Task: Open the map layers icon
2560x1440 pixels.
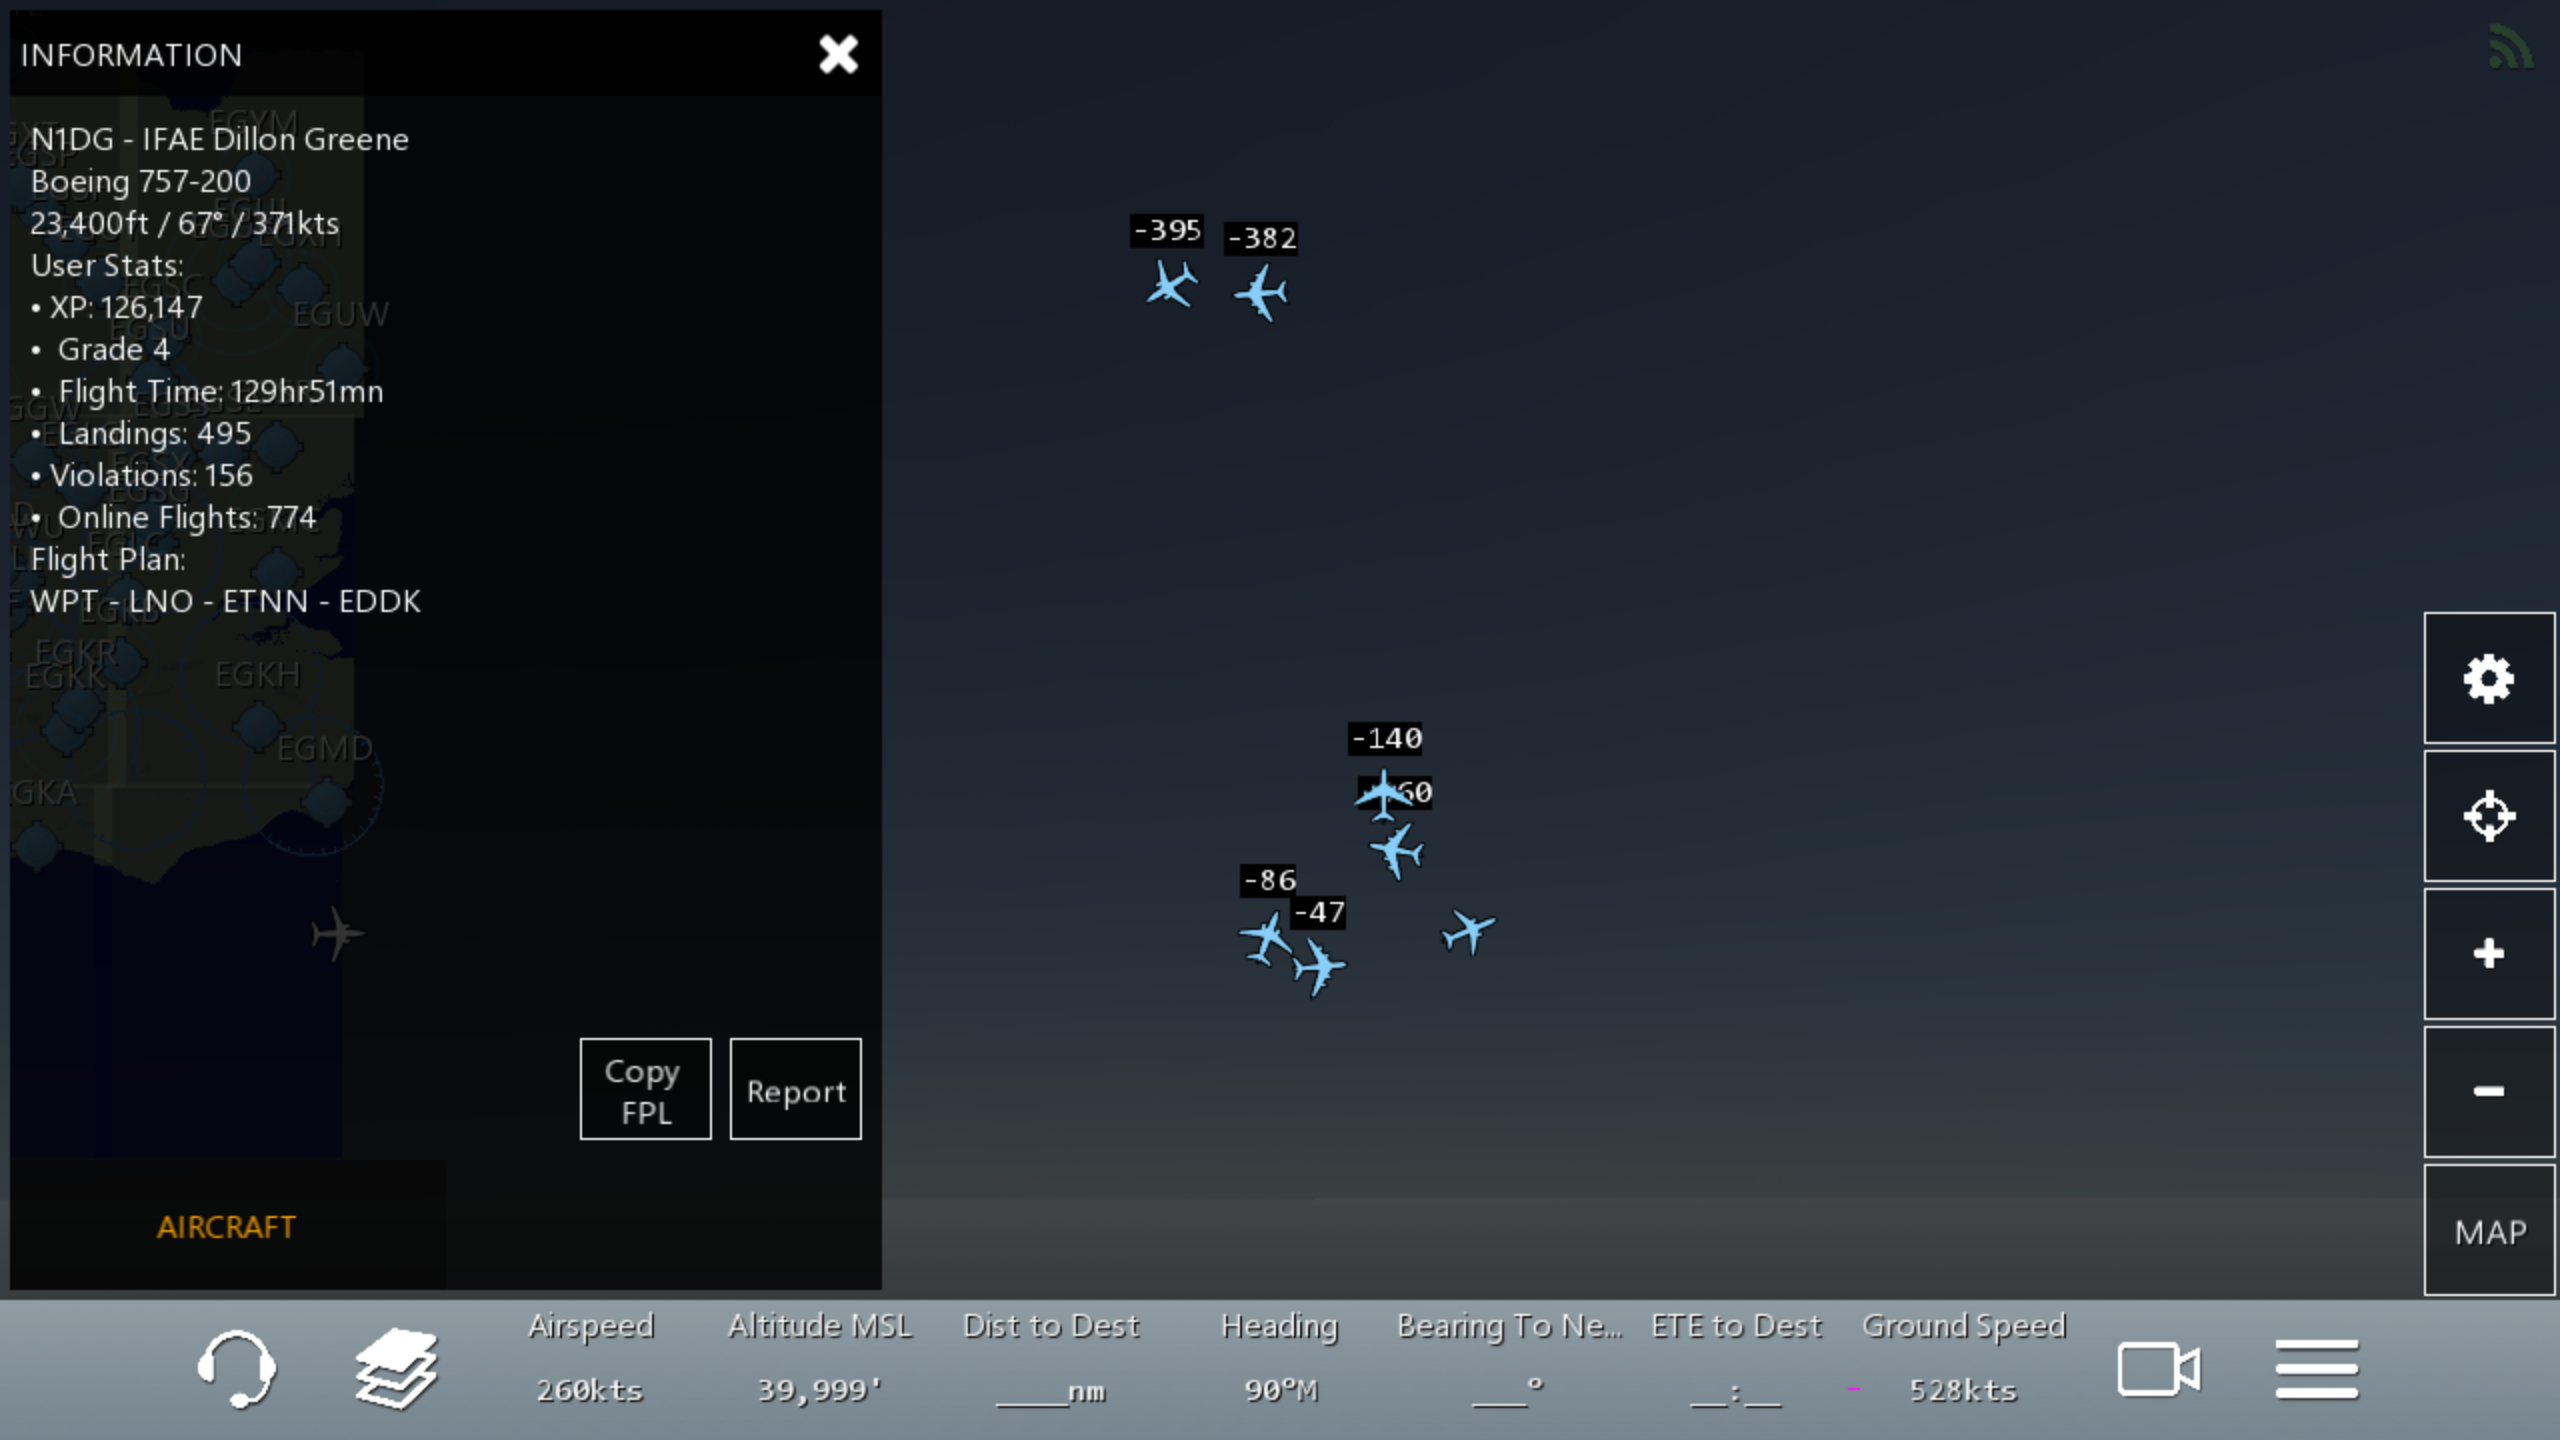Action: pos(396,1368)
